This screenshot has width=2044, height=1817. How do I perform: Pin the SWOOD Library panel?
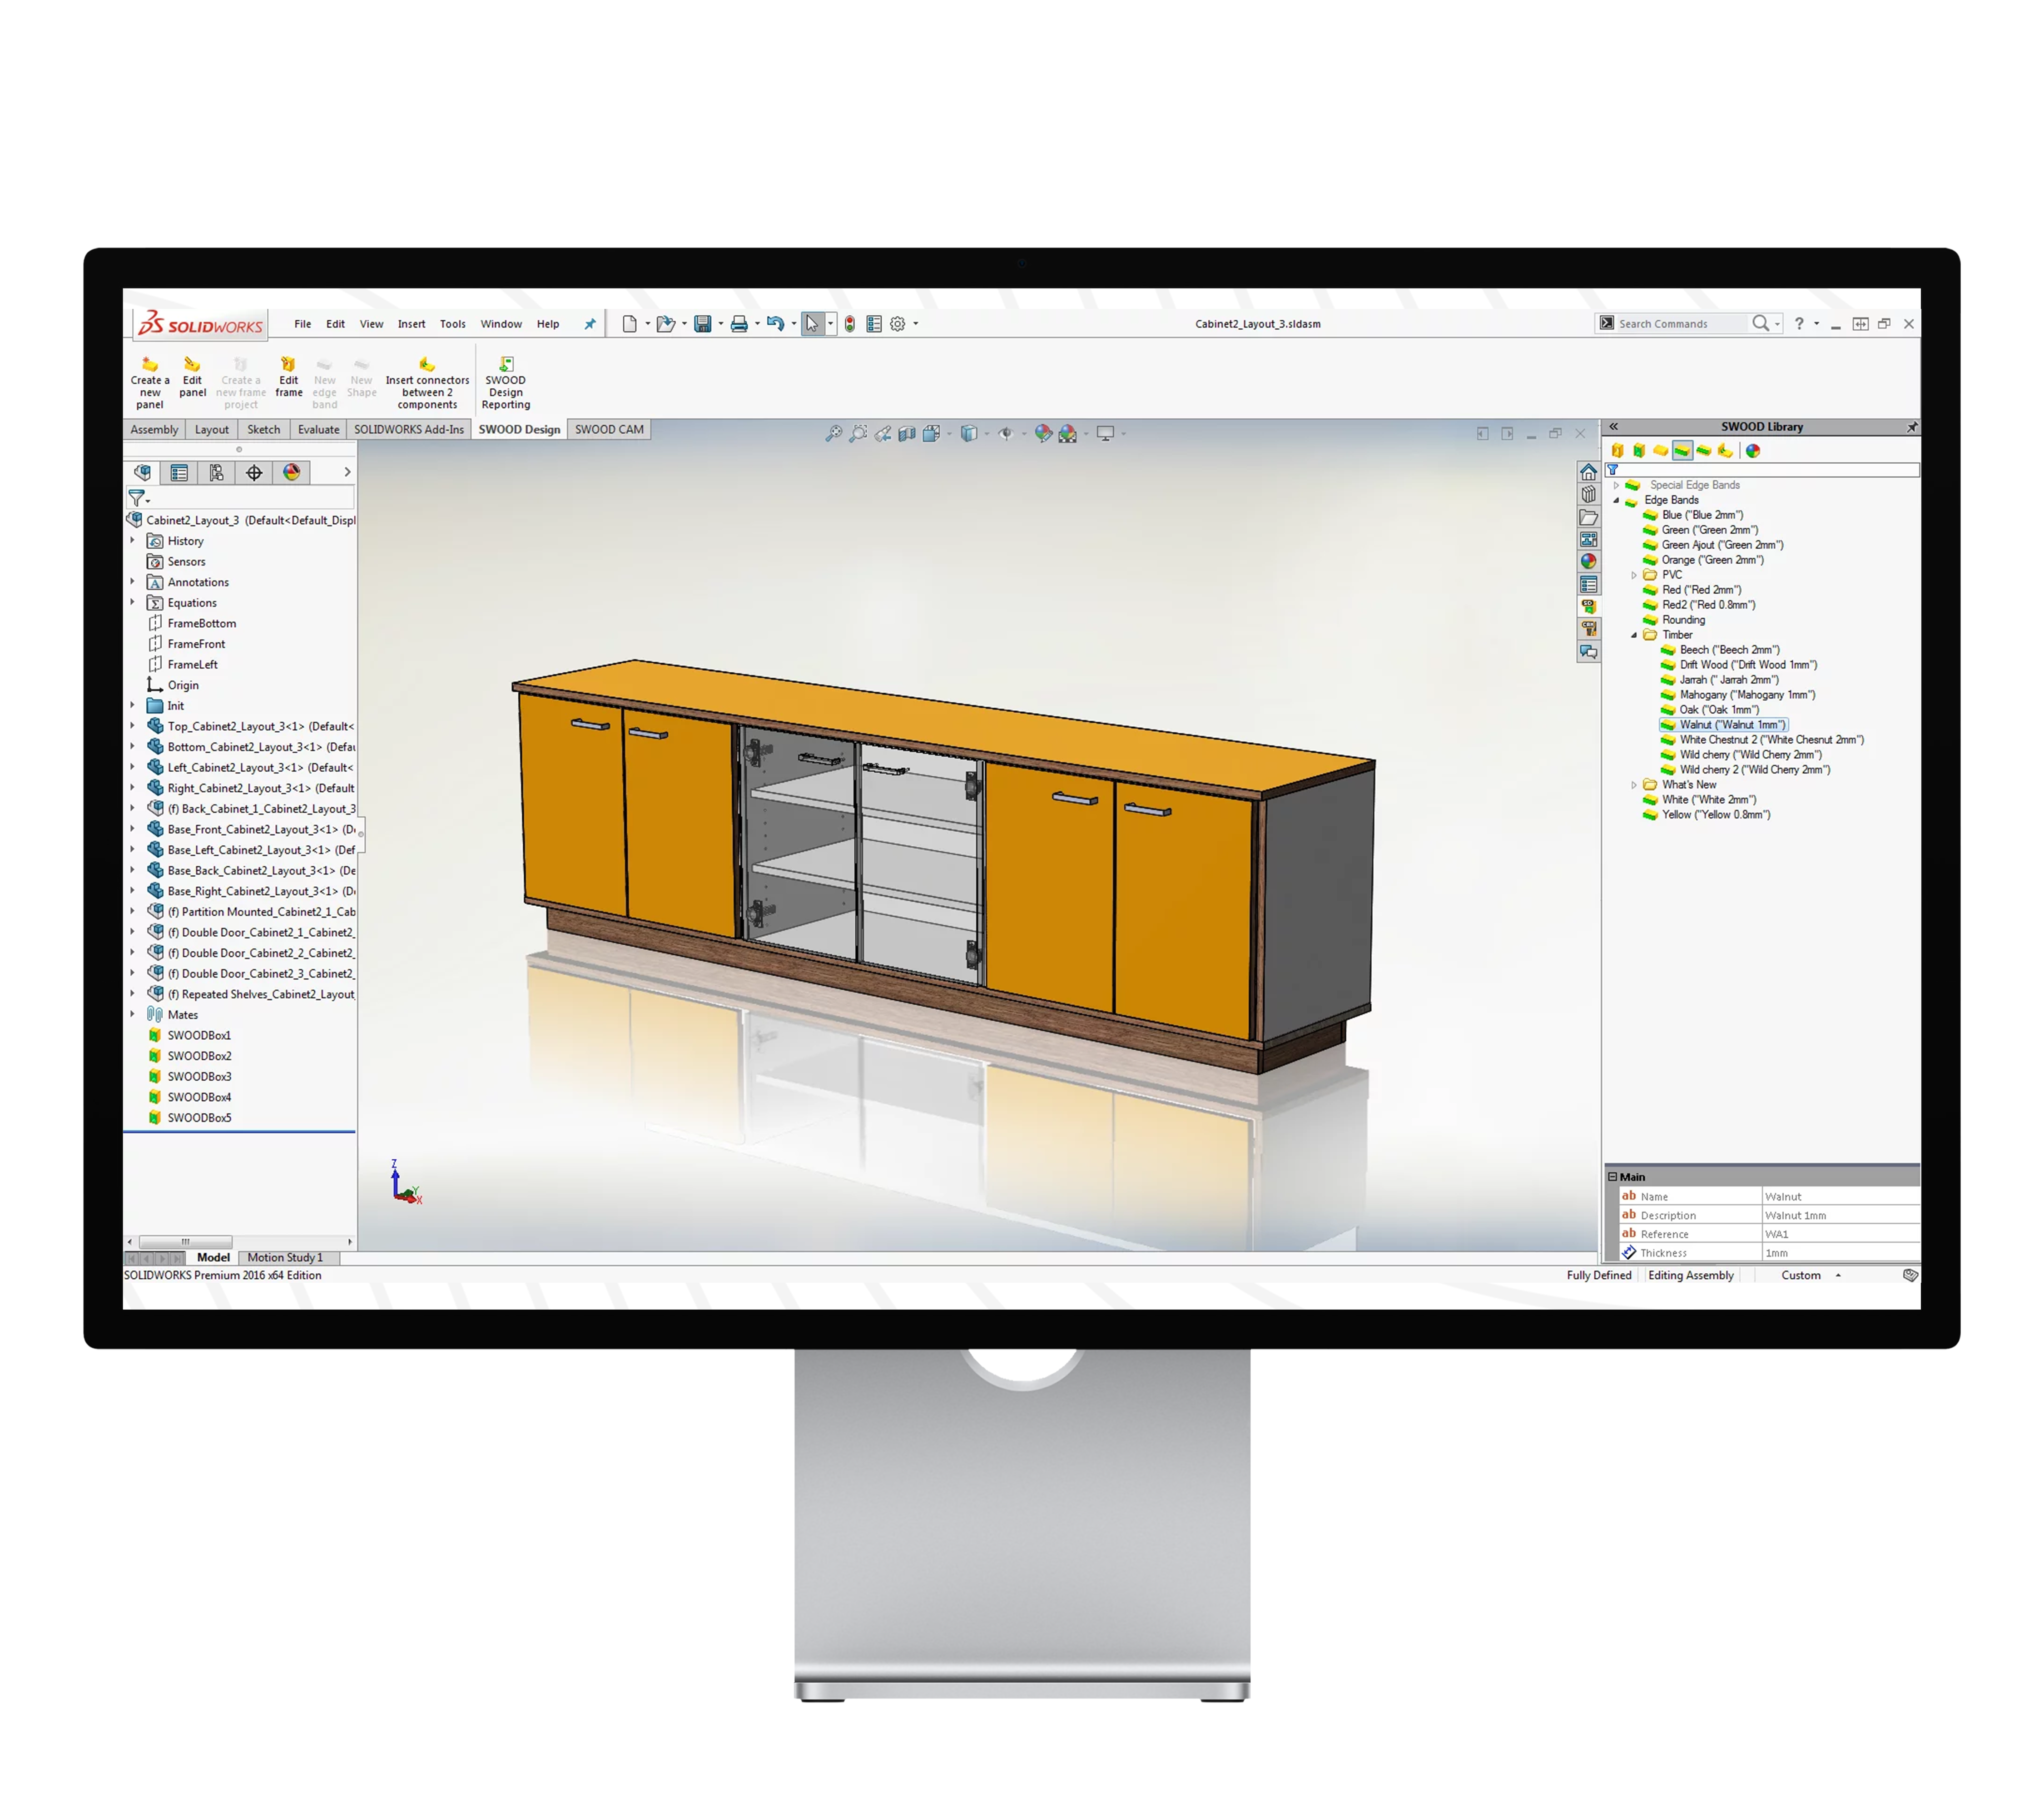pyautogui.click(x=1911, y=427)
